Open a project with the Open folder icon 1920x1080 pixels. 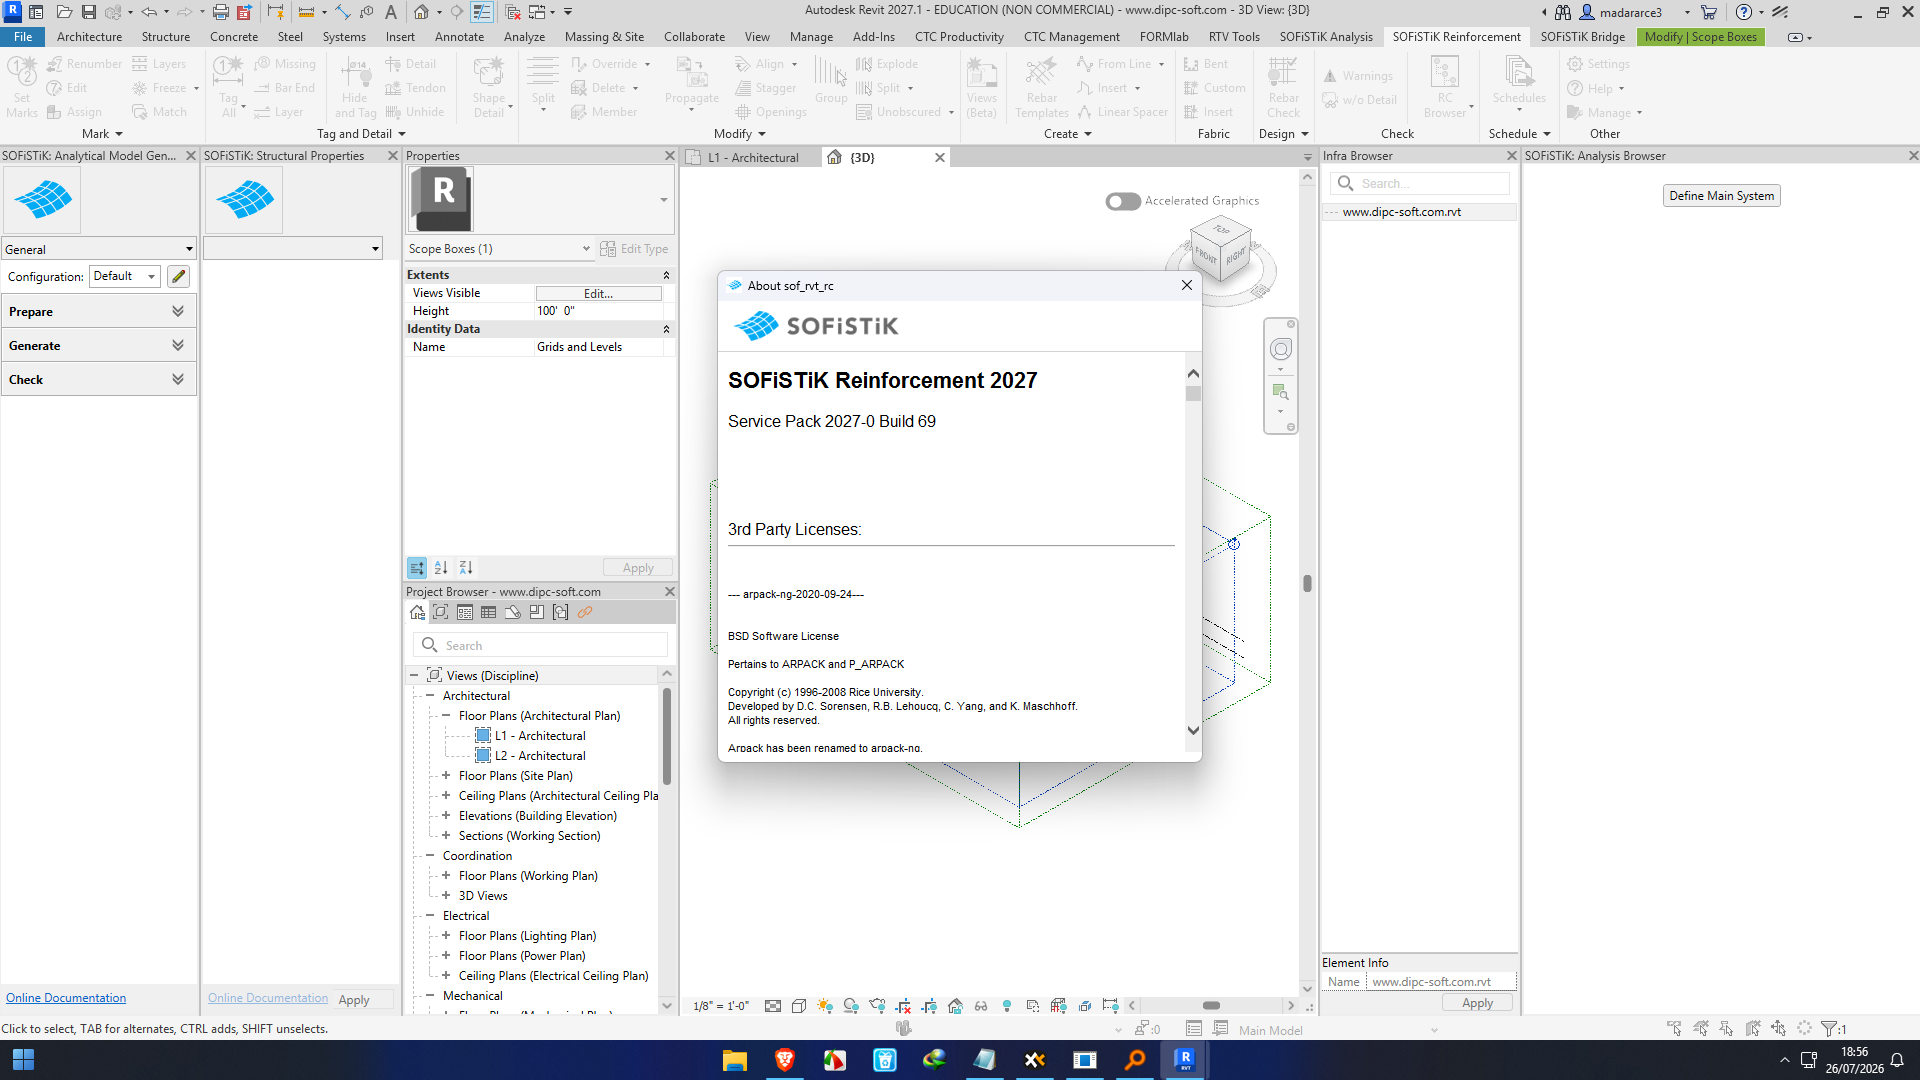(64, 12)
